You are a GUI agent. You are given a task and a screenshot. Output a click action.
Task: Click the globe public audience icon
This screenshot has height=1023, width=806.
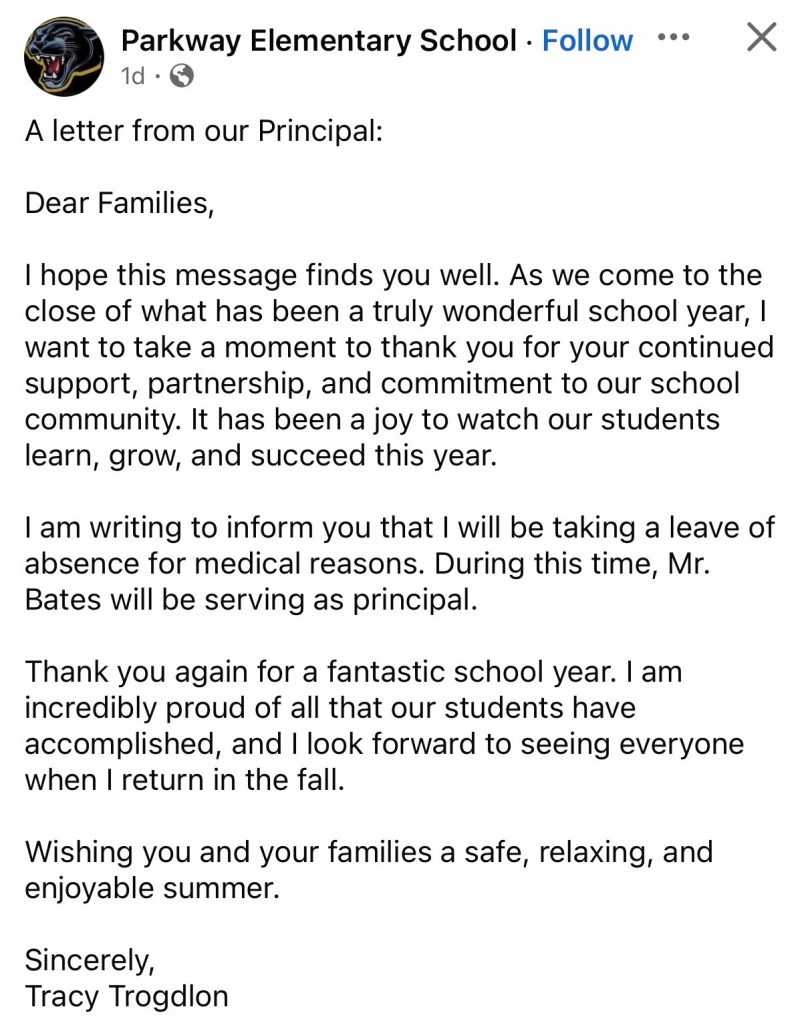tap(182, 75)
